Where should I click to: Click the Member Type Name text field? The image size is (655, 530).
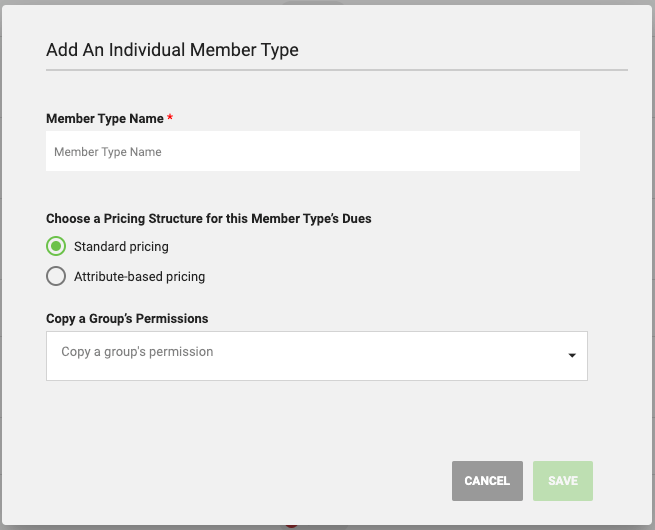[x=312, y=152]
